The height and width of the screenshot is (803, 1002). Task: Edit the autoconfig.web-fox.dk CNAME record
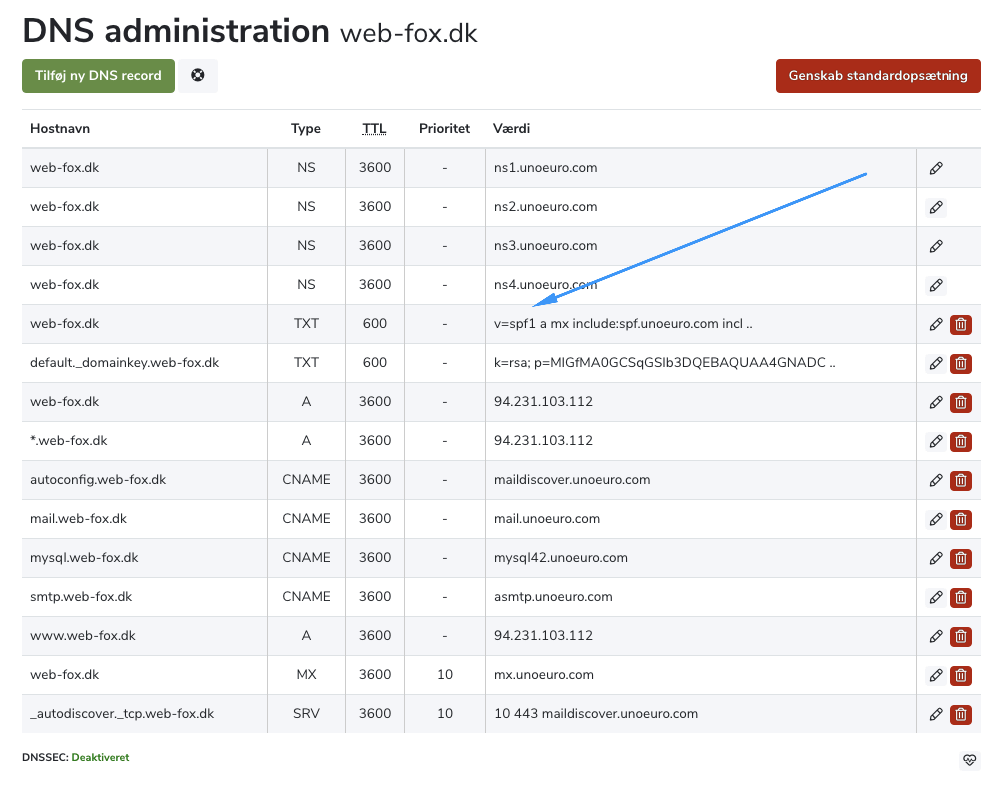[x=936, y=480]
